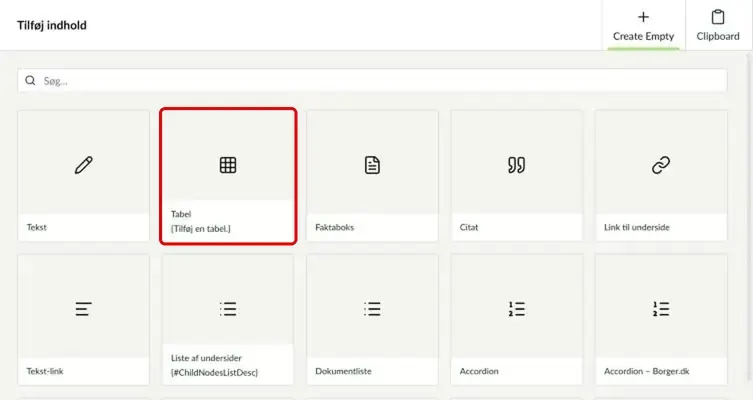Choose the Accordion – Borger.dk numbered list icon
This screenshot has width=753, height=400.
click(661, 309)
